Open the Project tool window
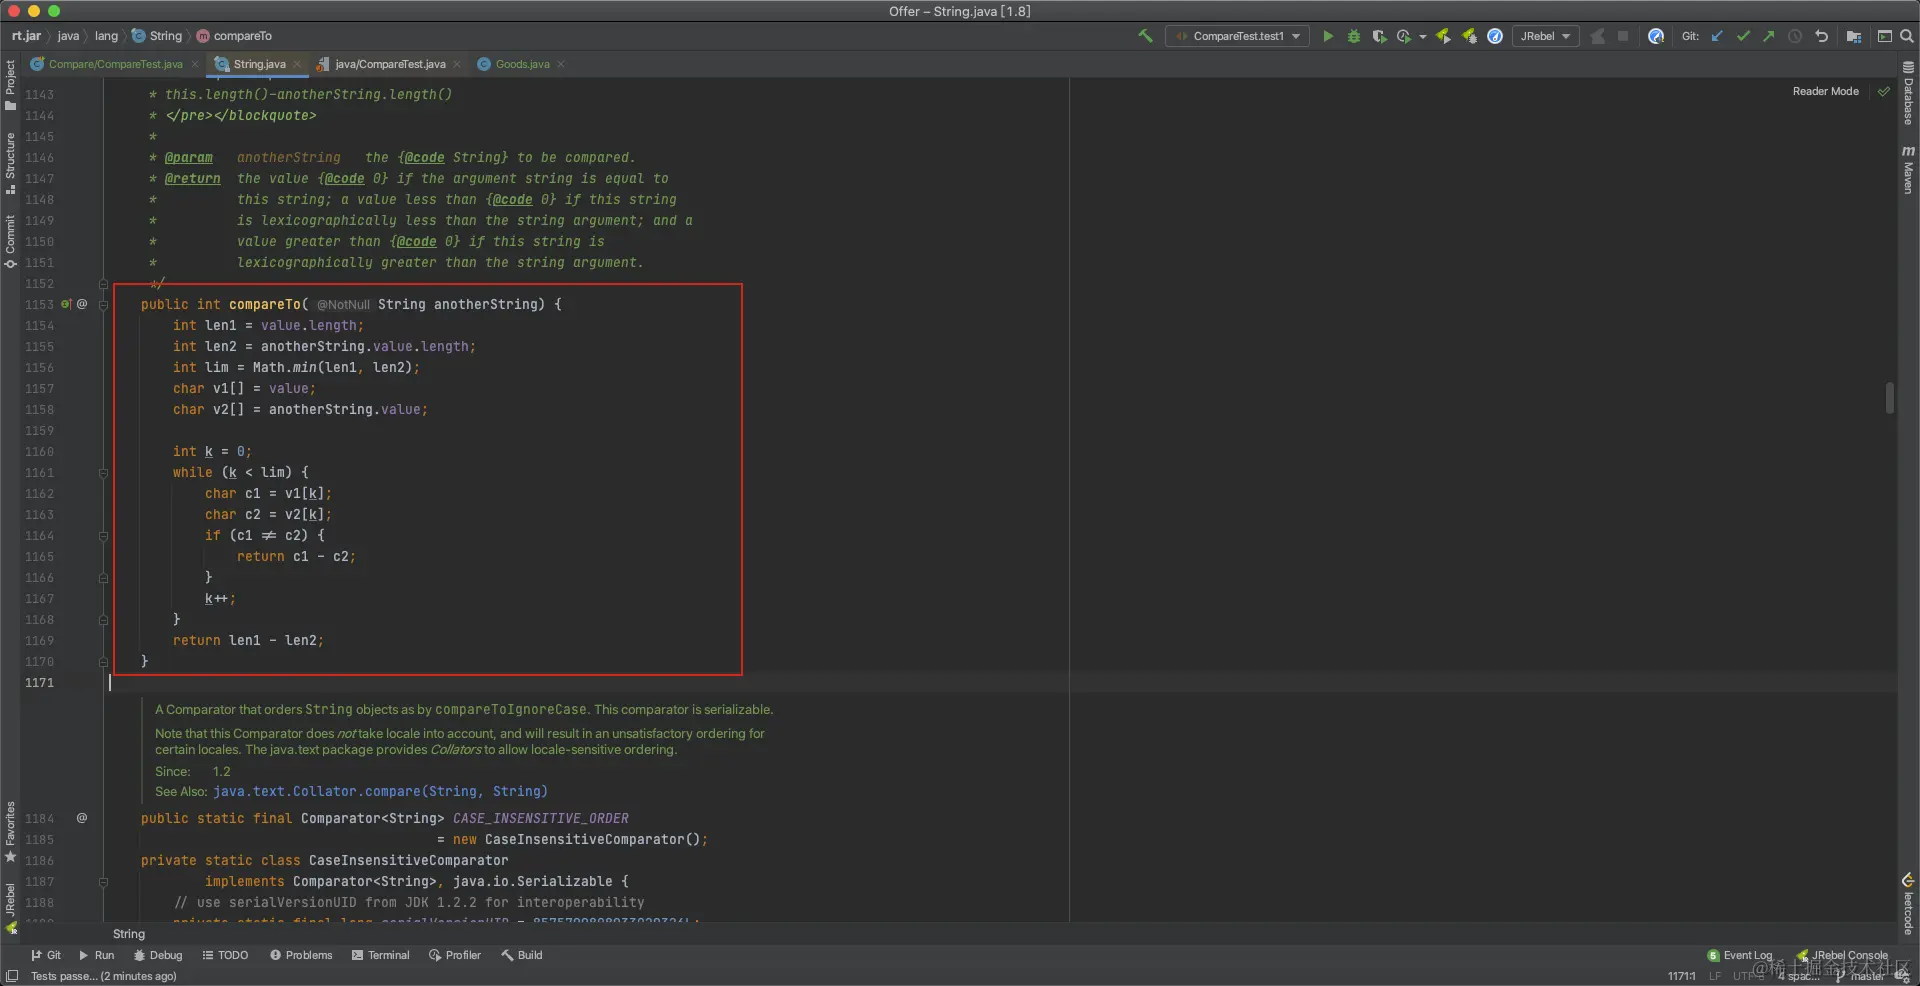 10,84
